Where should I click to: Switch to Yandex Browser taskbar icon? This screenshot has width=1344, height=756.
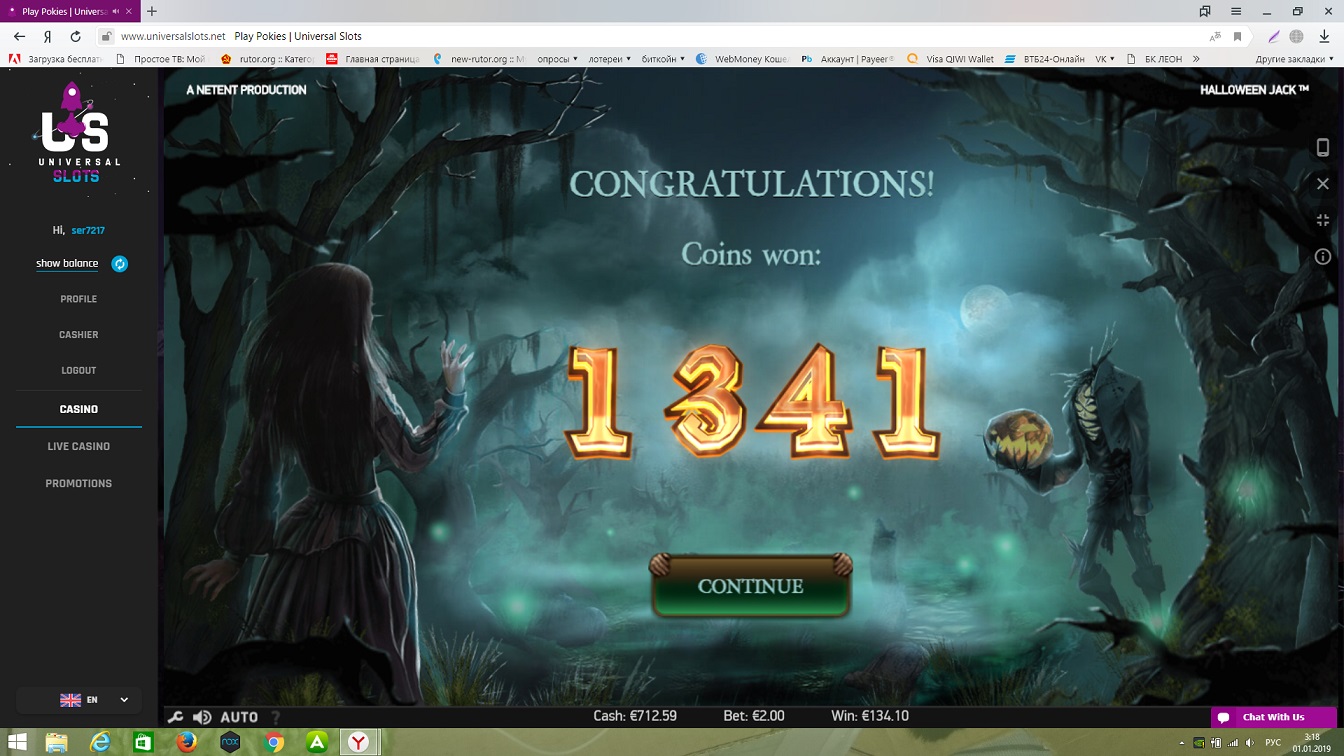(358, 742)
